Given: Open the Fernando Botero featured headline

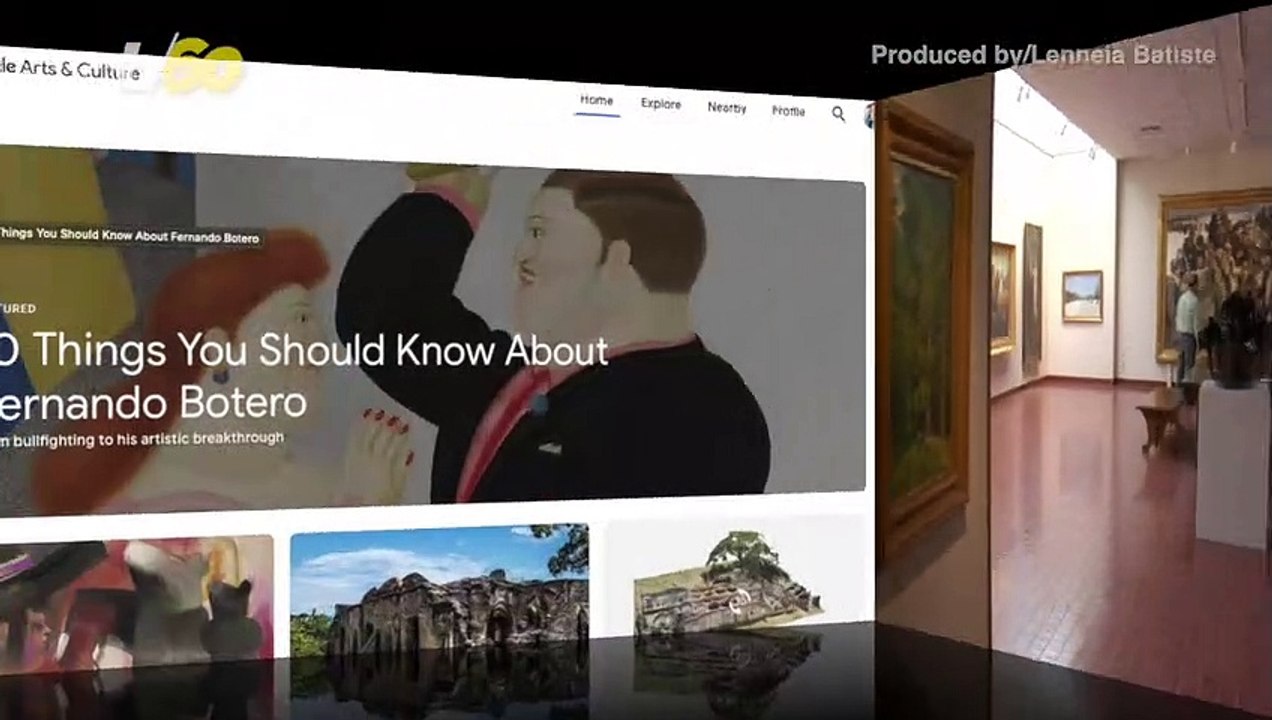Looking at the screenshot, I should click(x=303, y=376).
